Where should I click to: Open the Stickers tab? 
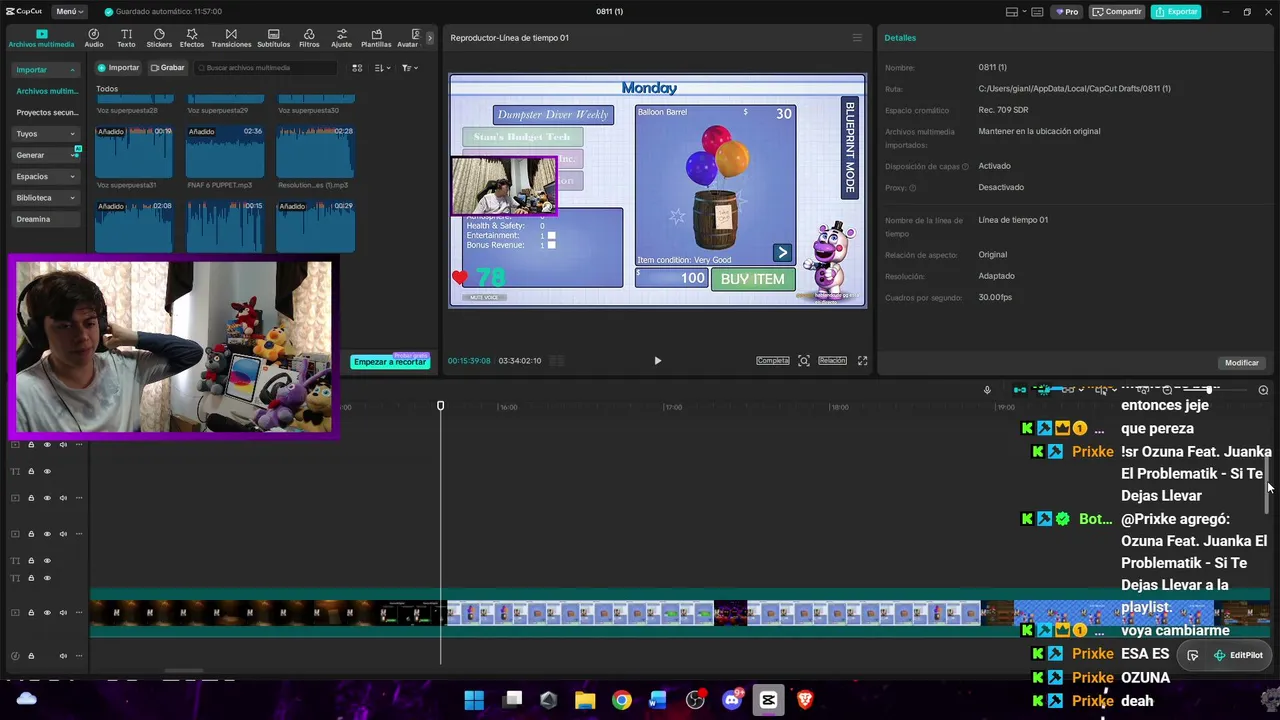click(x=159, y=38)
